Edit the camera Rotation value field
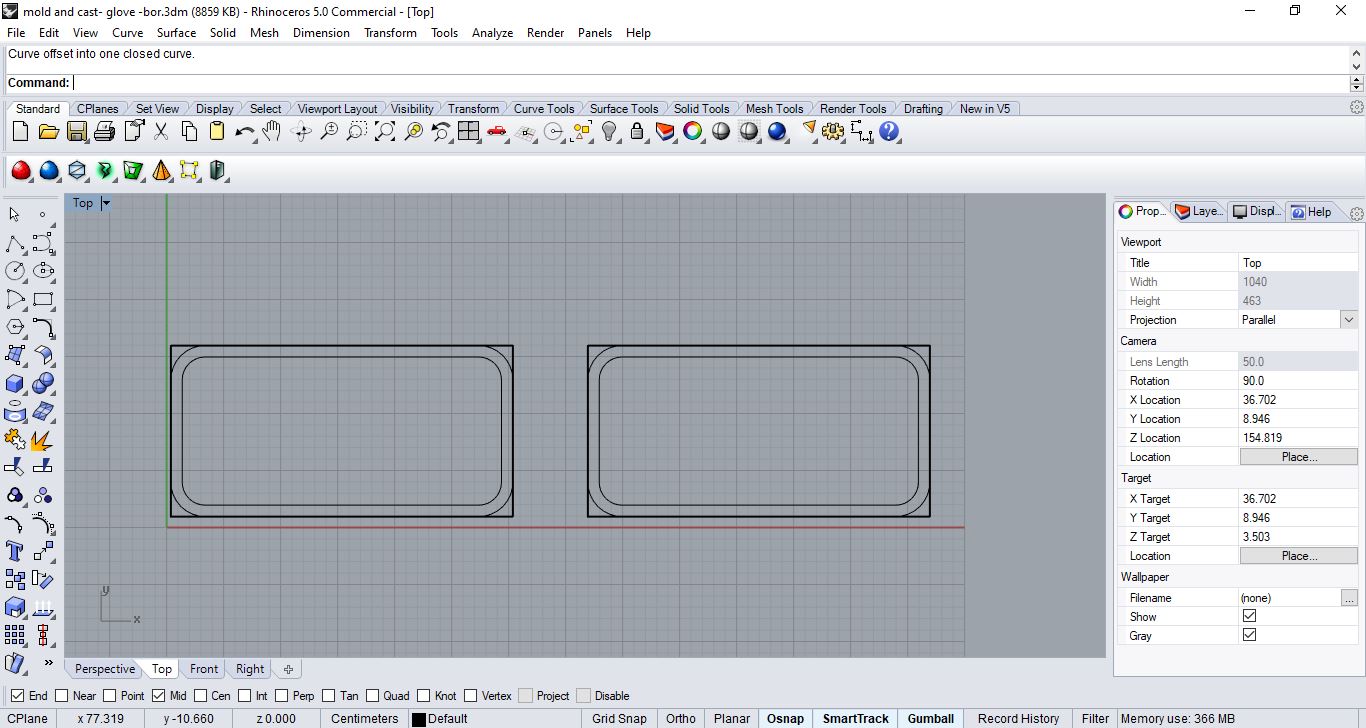The height and width of the screenshot is (728, 1366). click(1298, 381)
